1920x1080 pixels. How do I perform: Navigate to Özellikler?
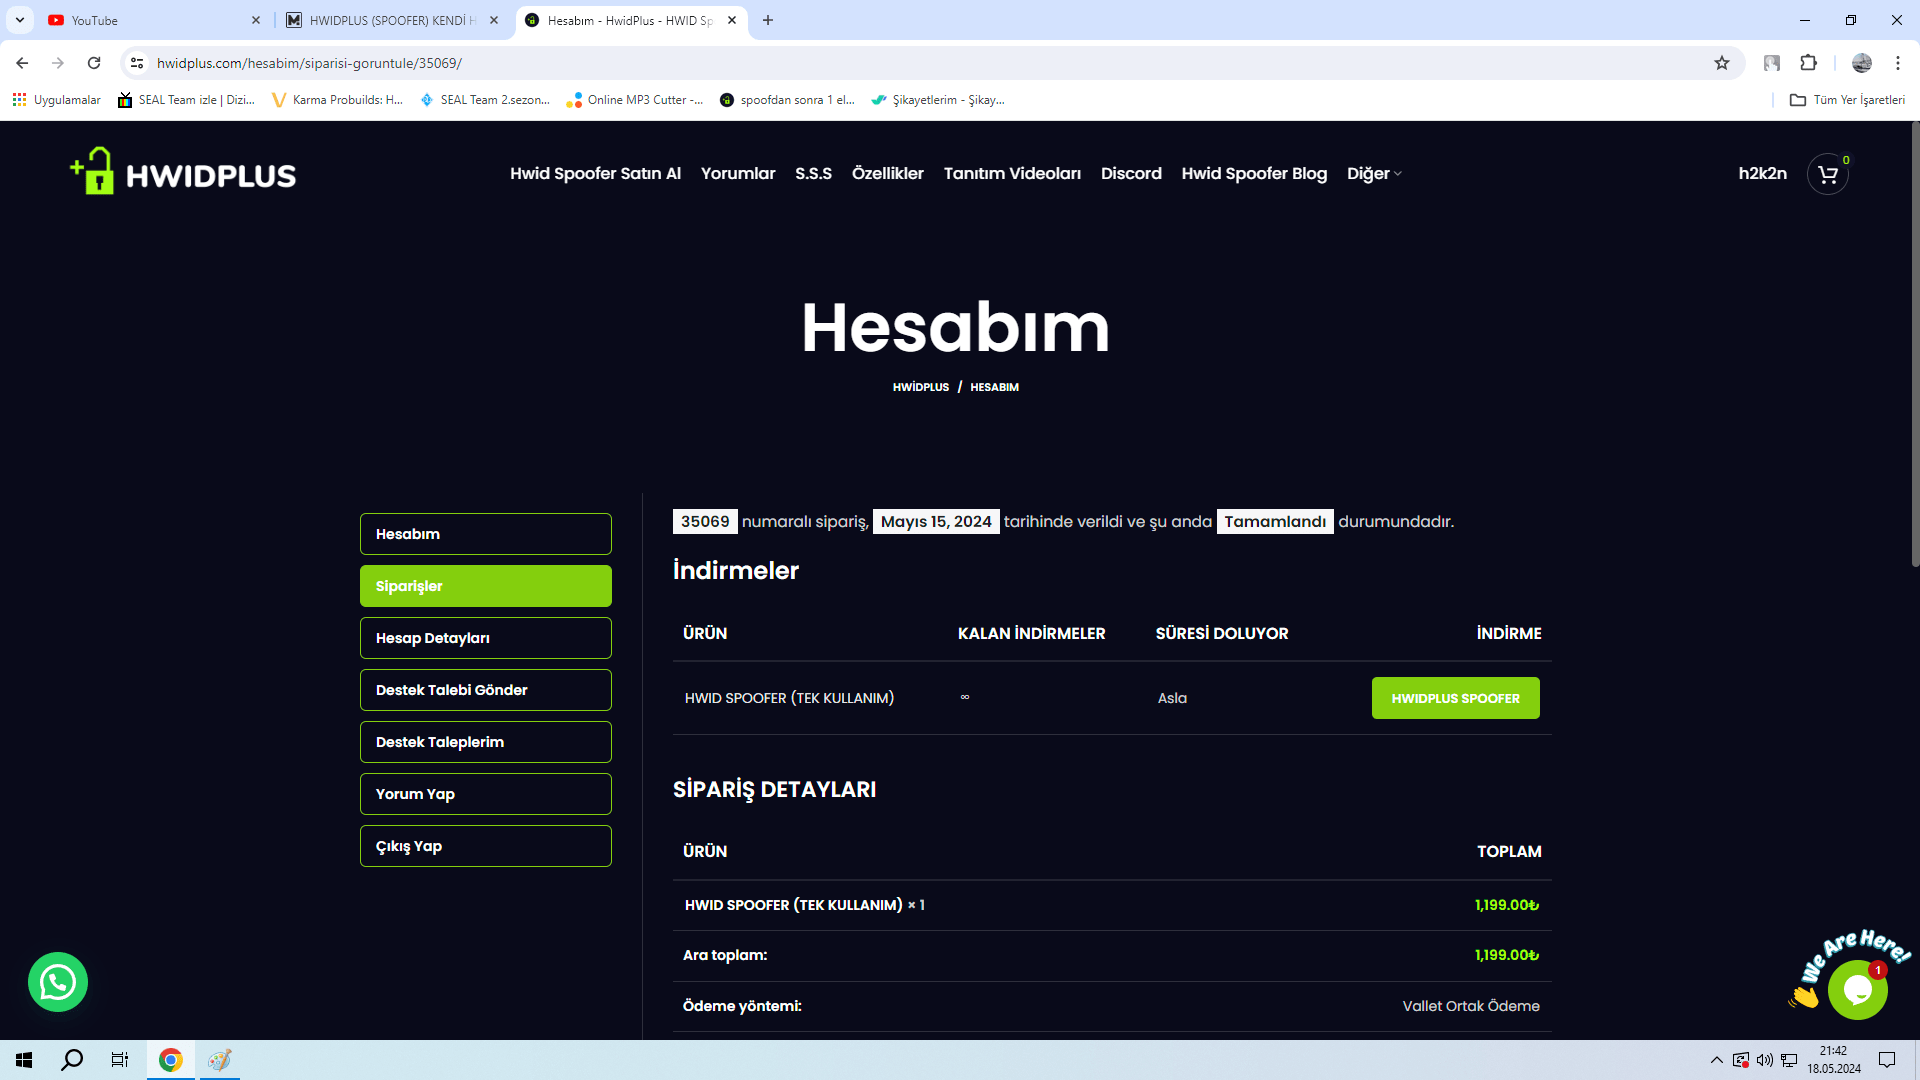(888, 174)
